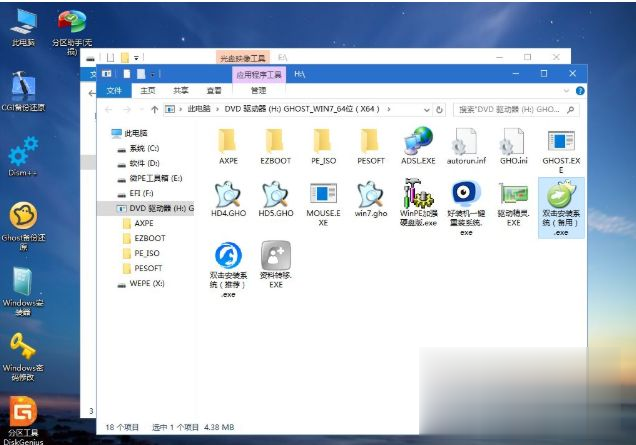Select 软件 (D:) drive in tree
The height and width of the screenshot is (445, 636).
(x=138, y=163)
